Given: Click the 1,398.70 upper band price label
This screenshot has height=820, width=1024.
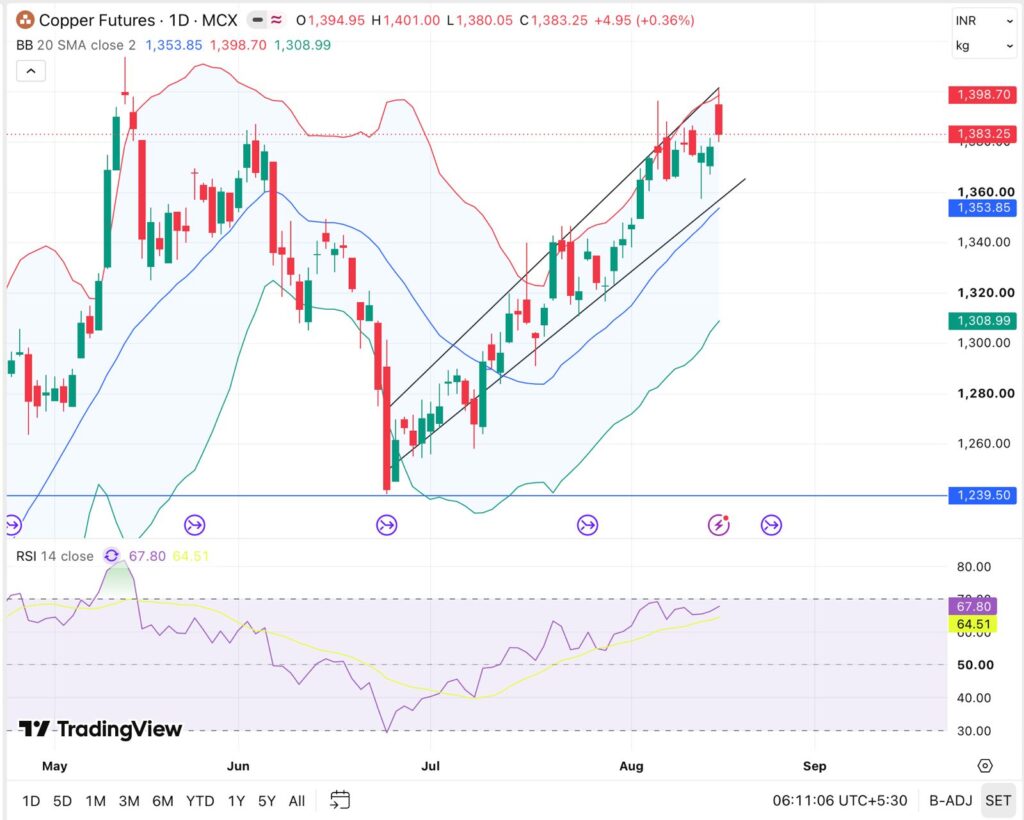Looking at the screenshot, I should point(983,95).
